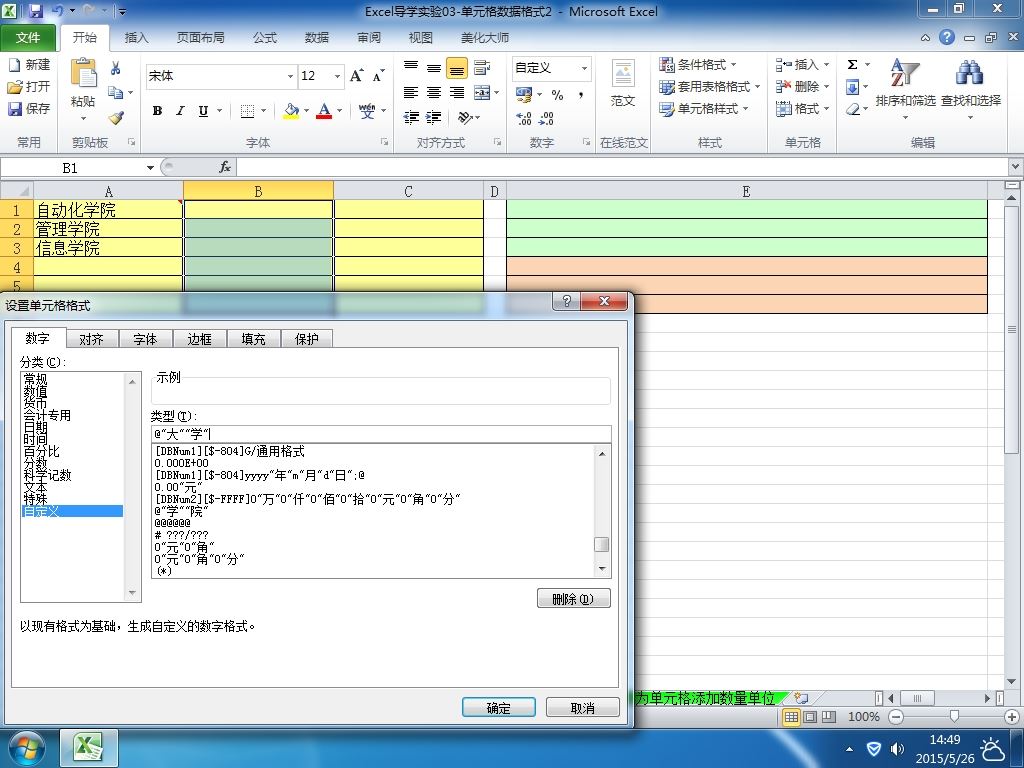Click the Excel help question mark icon

[x=947, y=37]
